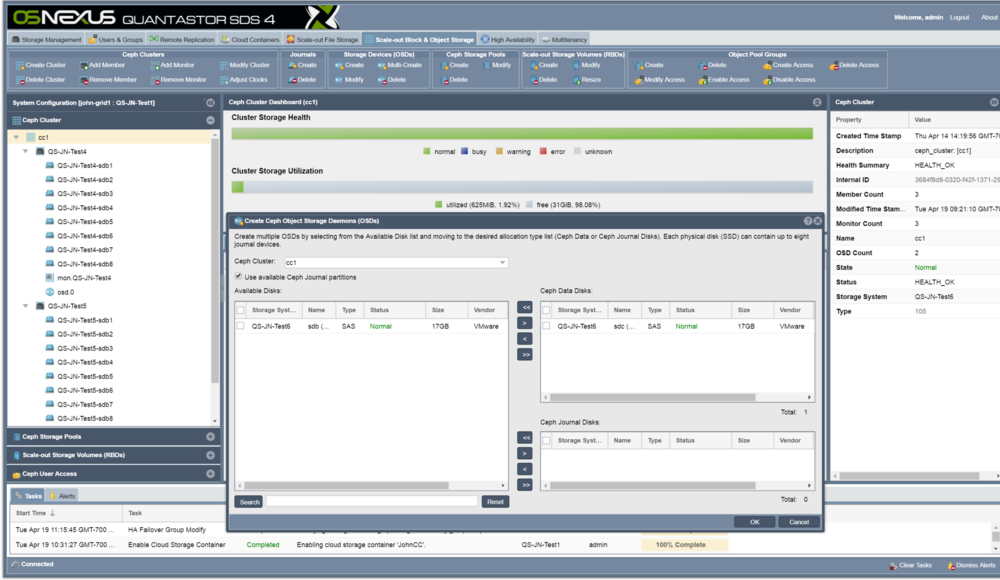Click mon.QS-JN-Test4 in the cluster tree
Image resolution: width=1000 pixels, height=580 pixels.
(78, 278)
